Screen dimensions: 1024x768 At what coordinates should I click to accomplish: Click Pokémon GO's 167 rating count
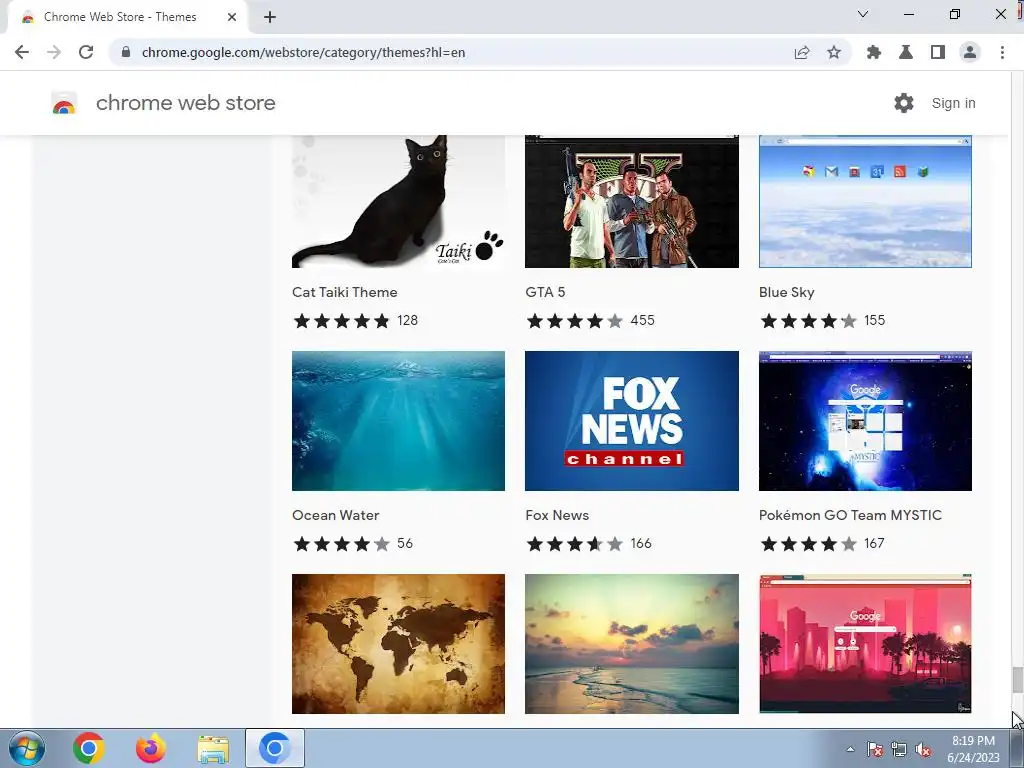point(874,543)
